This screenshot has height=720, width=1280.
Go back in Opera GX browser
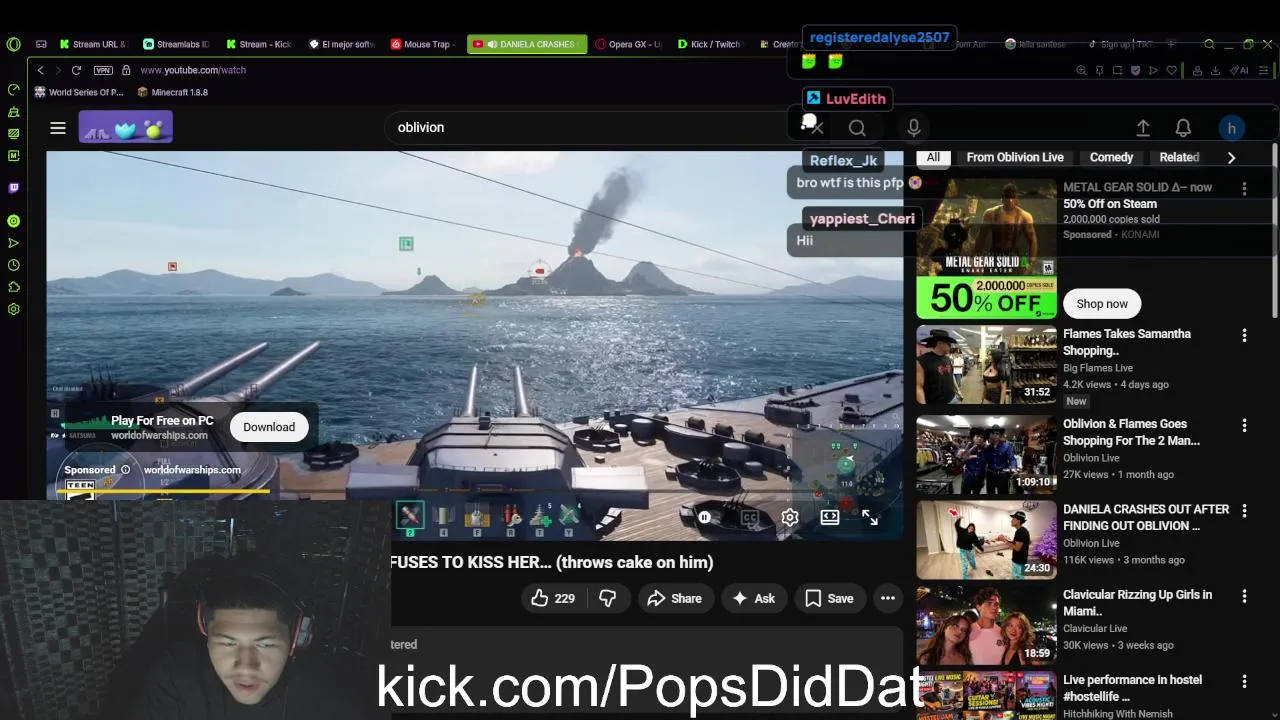pos(40,70)
